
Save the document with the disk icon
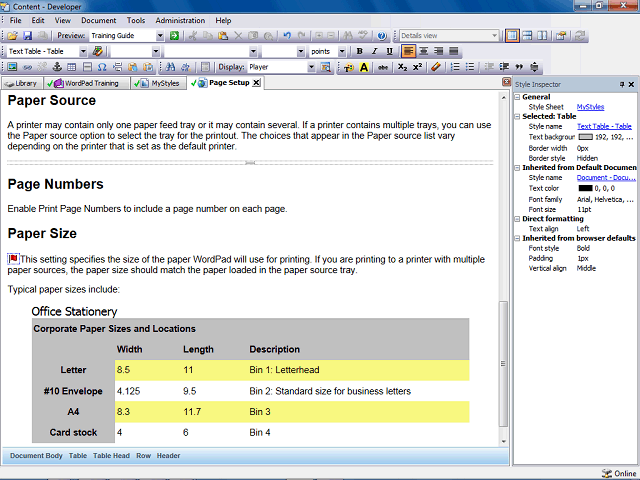[x=27, y=36]
